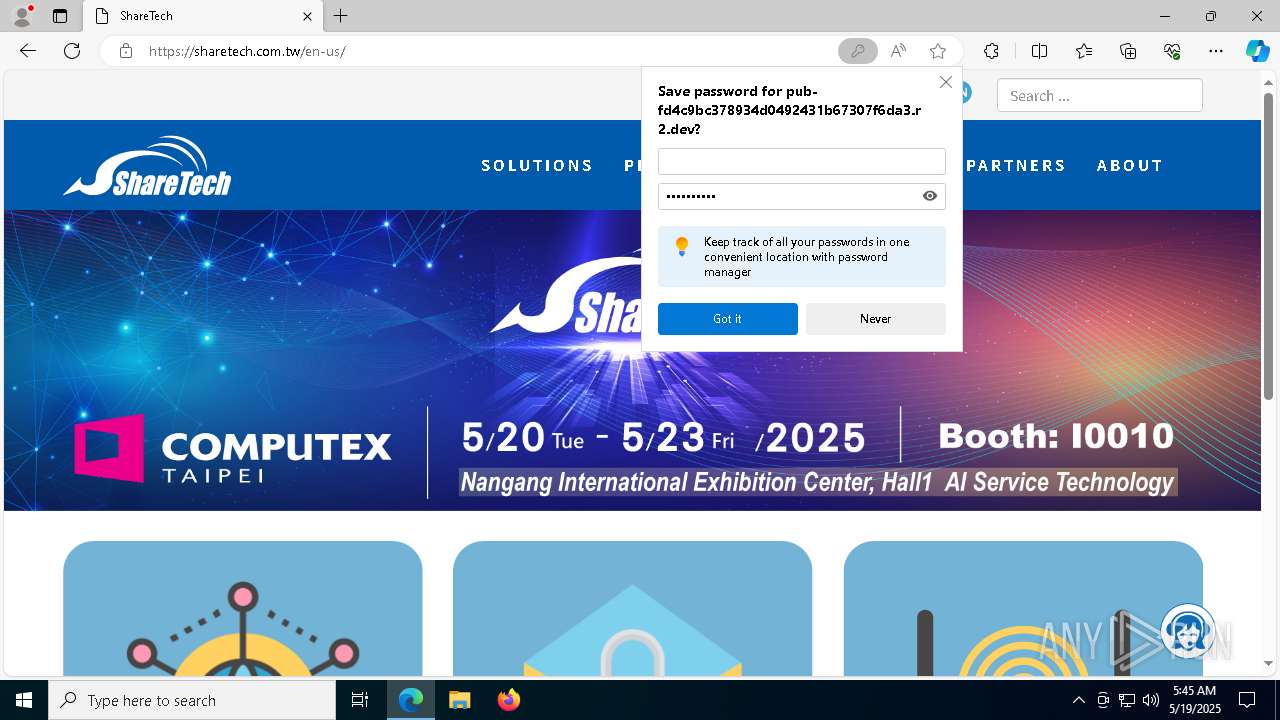Click the Never button
Viewport: 1280px width, 720px height.
click(x=876, y=319)
